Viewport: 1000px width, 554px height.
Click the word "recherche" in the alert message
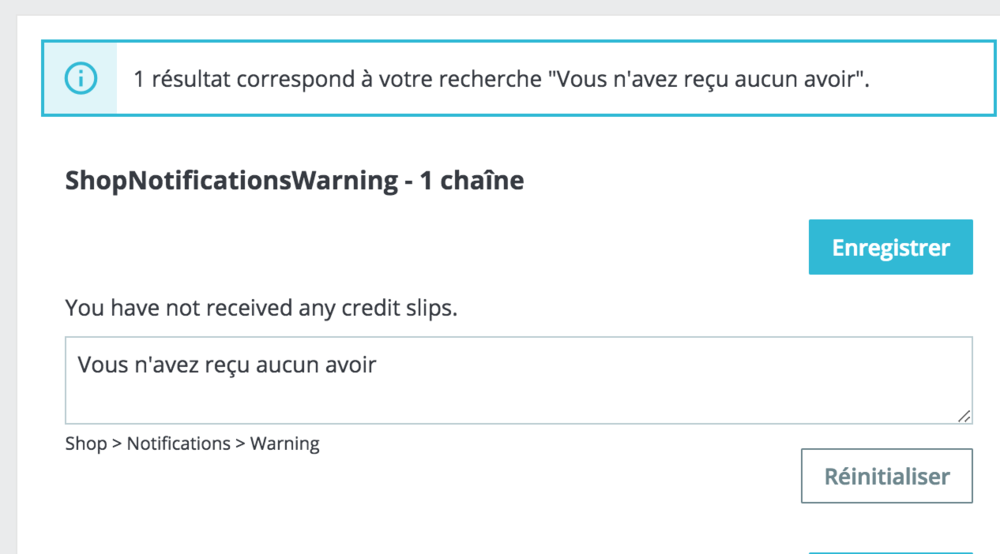coord(492,79)
